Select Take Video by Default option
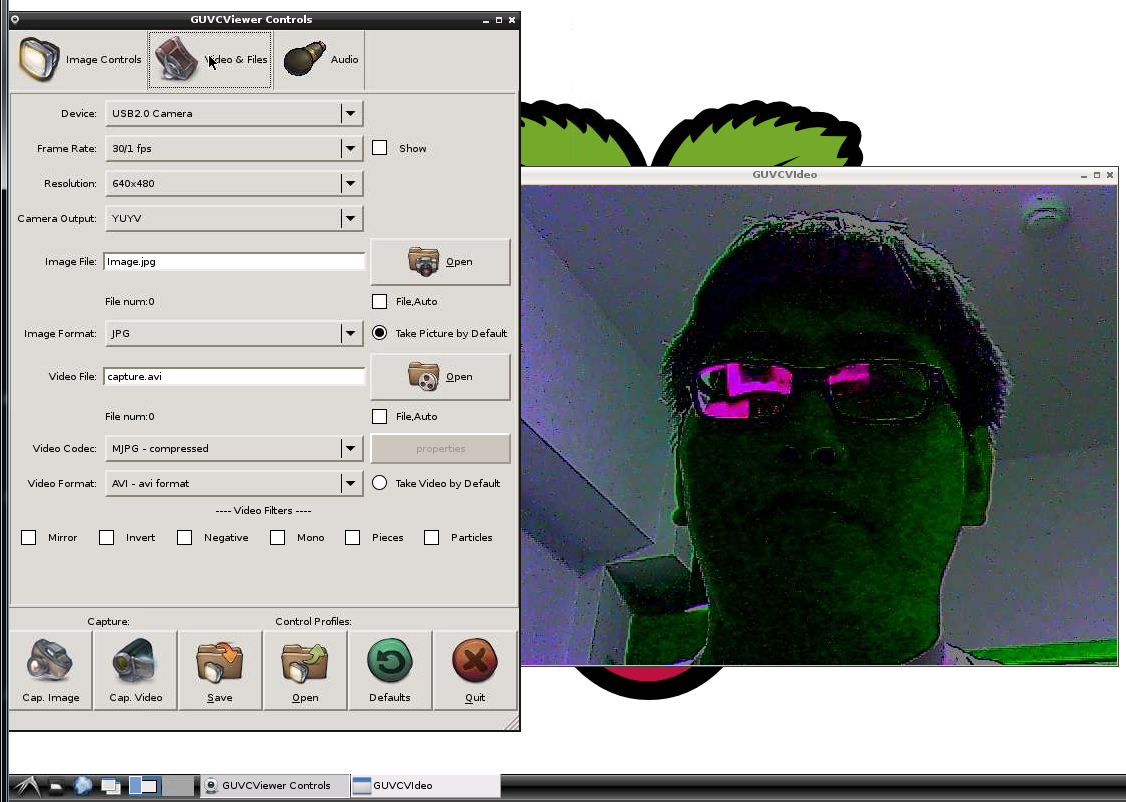The height and width of the screenshot is (802, 1126). (x=380, y=483)
